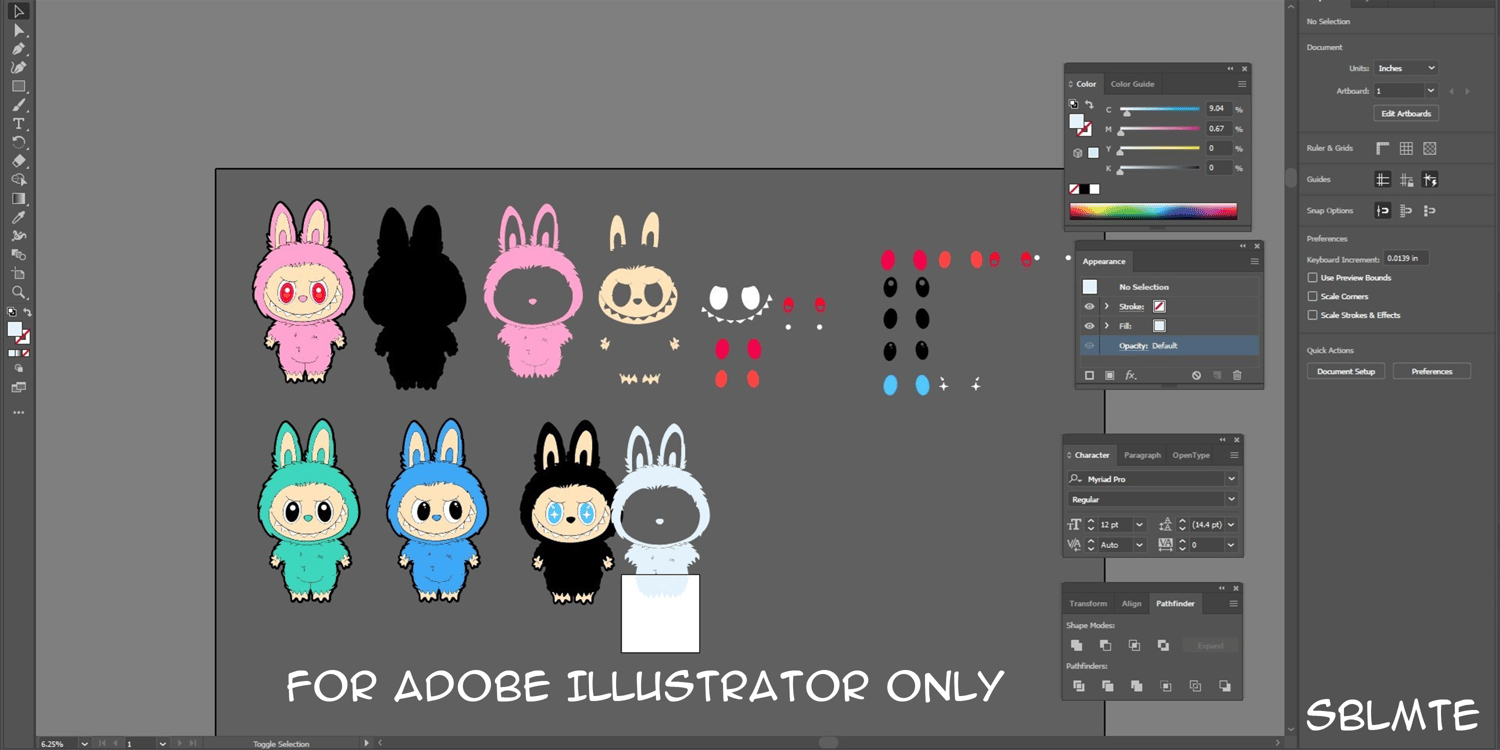Click Pathfinder Minus Back icon

1225,686
